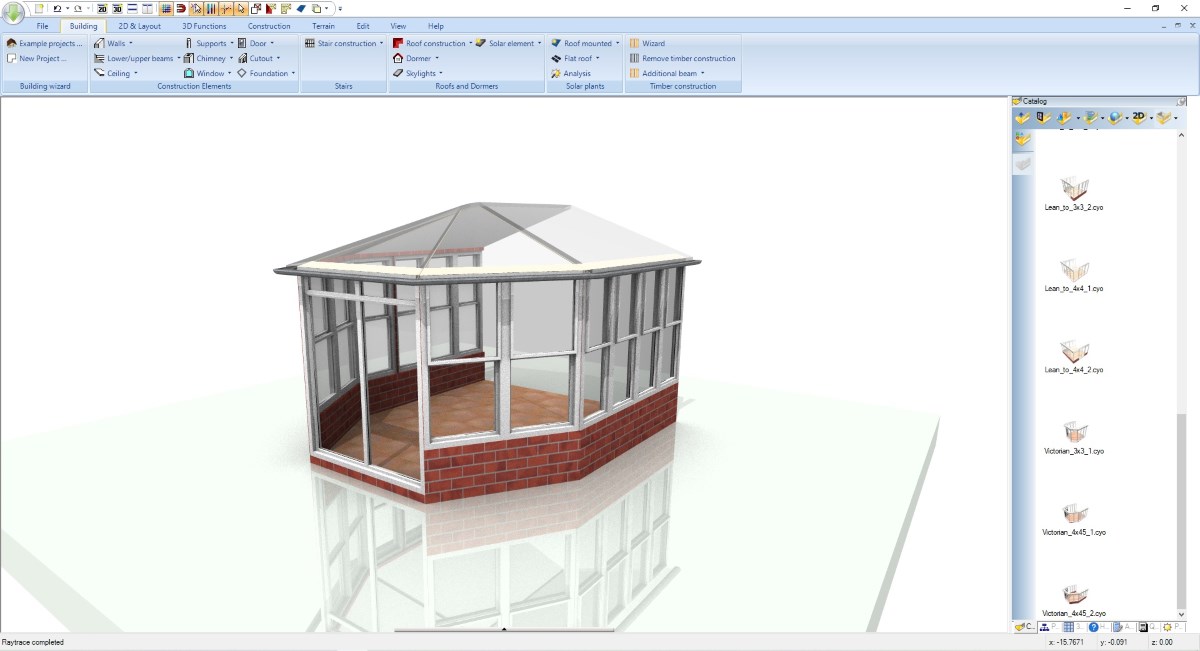Click the Stair construction tool
The width and height of the screenshot is (1200, 651).
tap(342, 43)
